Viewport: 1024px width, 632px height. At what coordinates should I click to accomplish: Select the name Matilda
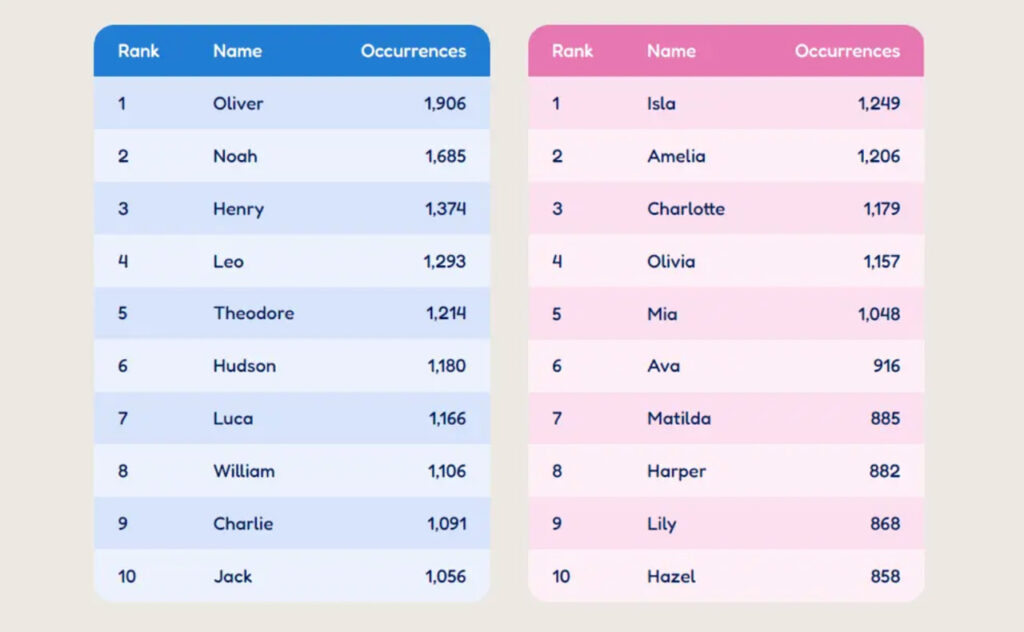pyautogui.click(x=679, y=418)
